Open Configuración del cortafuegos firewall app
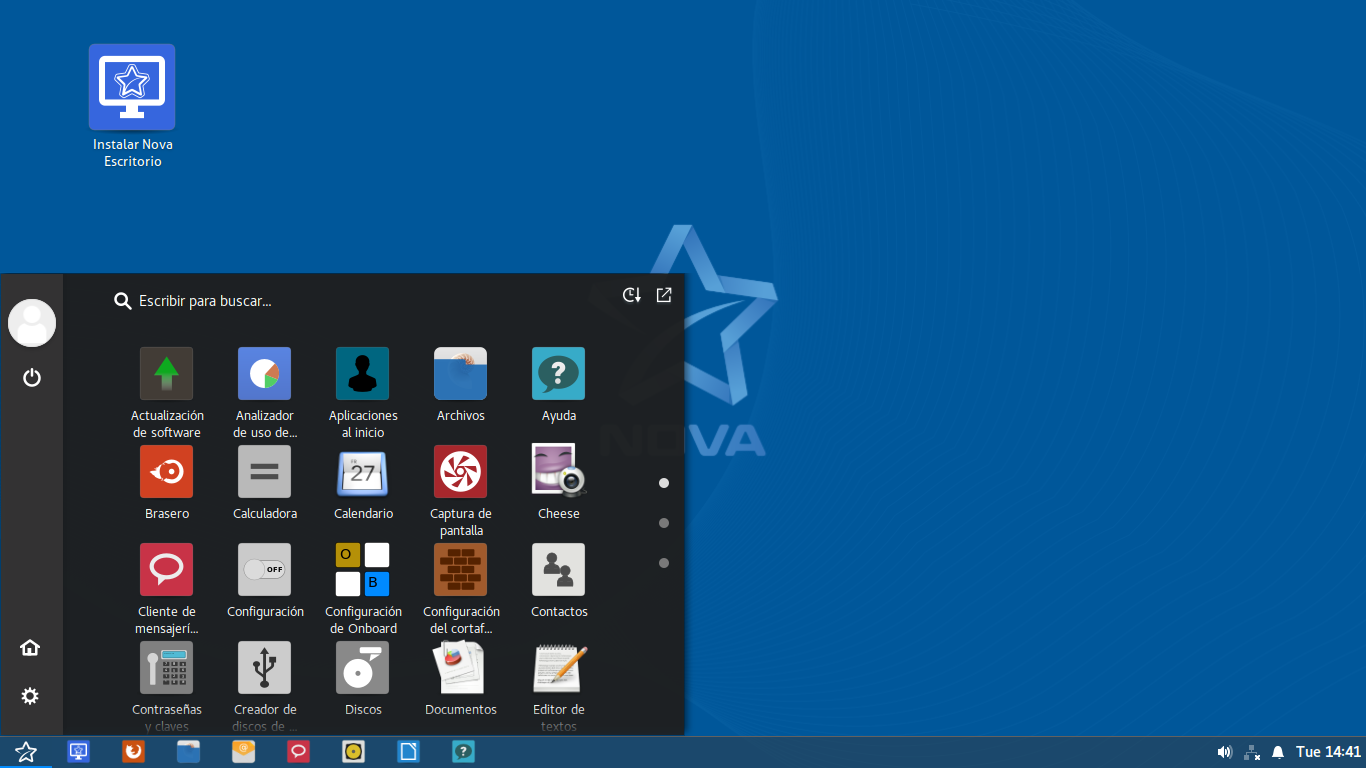This screenshot has height=768, width=1366. coord(460,570)
